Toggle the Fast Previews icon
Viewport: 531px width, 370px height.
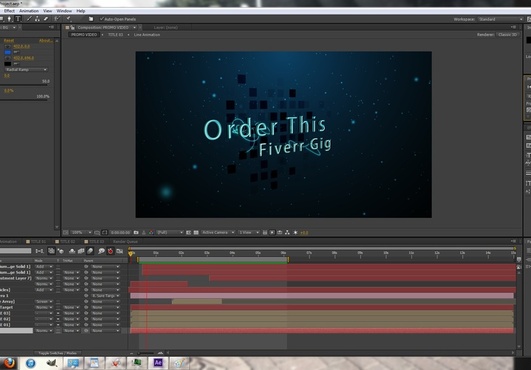[x=272, y=233]
